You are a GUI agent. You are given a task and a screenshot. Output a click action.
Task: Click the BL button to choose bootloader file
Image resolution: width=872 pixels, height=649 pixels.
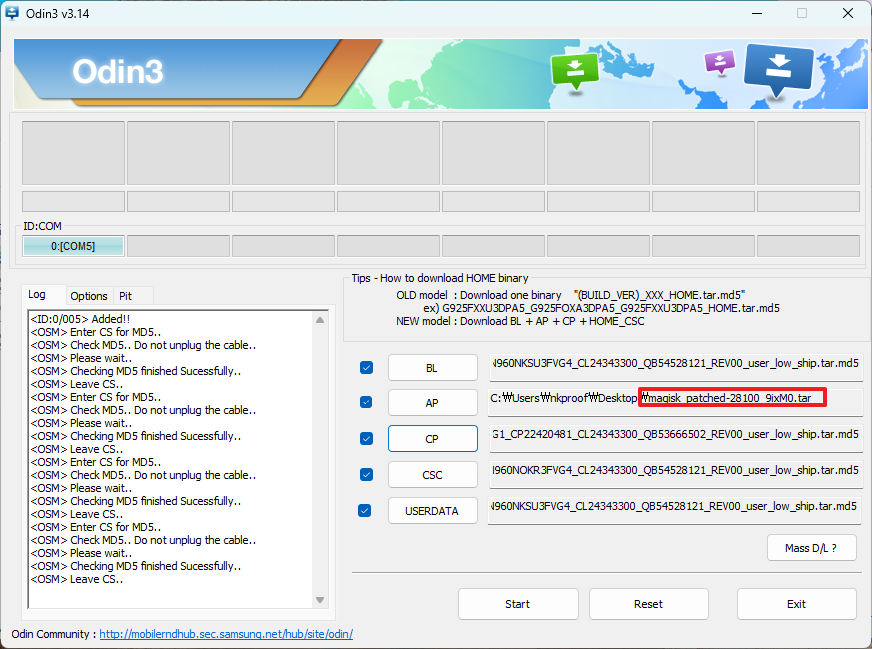click(432, 368)
